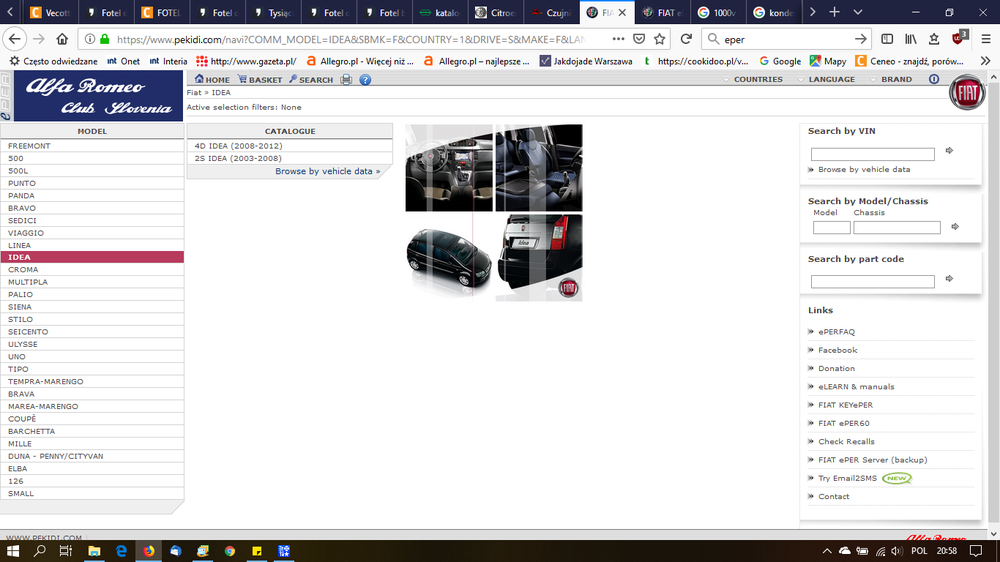The image size is (1000, 562).
Task: Open Firefox library icon
Action: (911, 39)
